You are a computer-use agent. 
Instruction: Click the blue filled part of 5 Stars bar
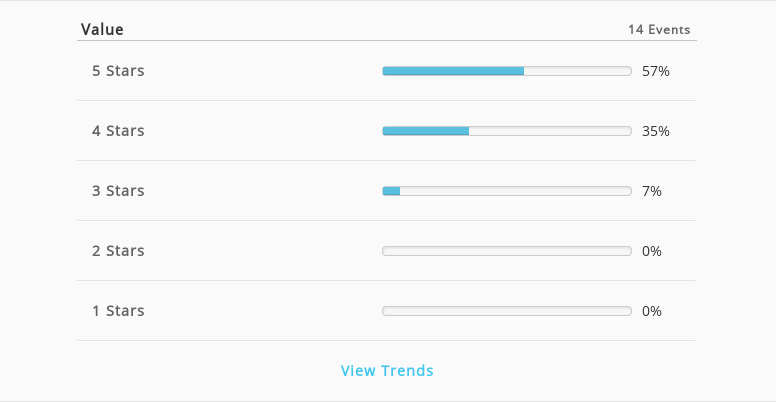pos(453,71)
